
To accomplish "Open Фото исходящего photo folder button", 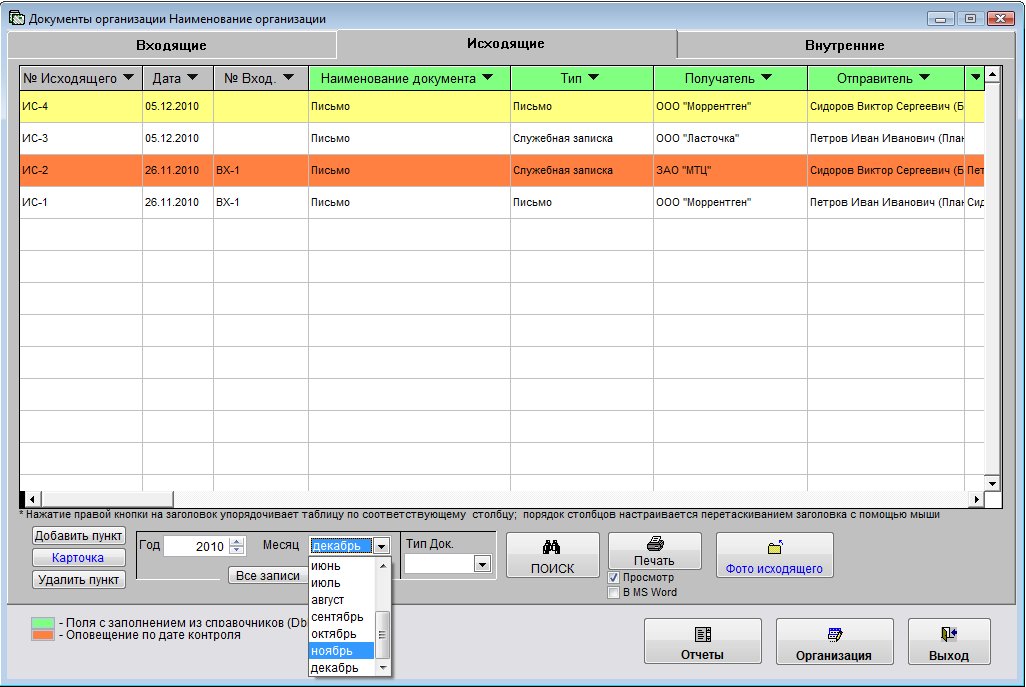I will (x=774, y=556).
